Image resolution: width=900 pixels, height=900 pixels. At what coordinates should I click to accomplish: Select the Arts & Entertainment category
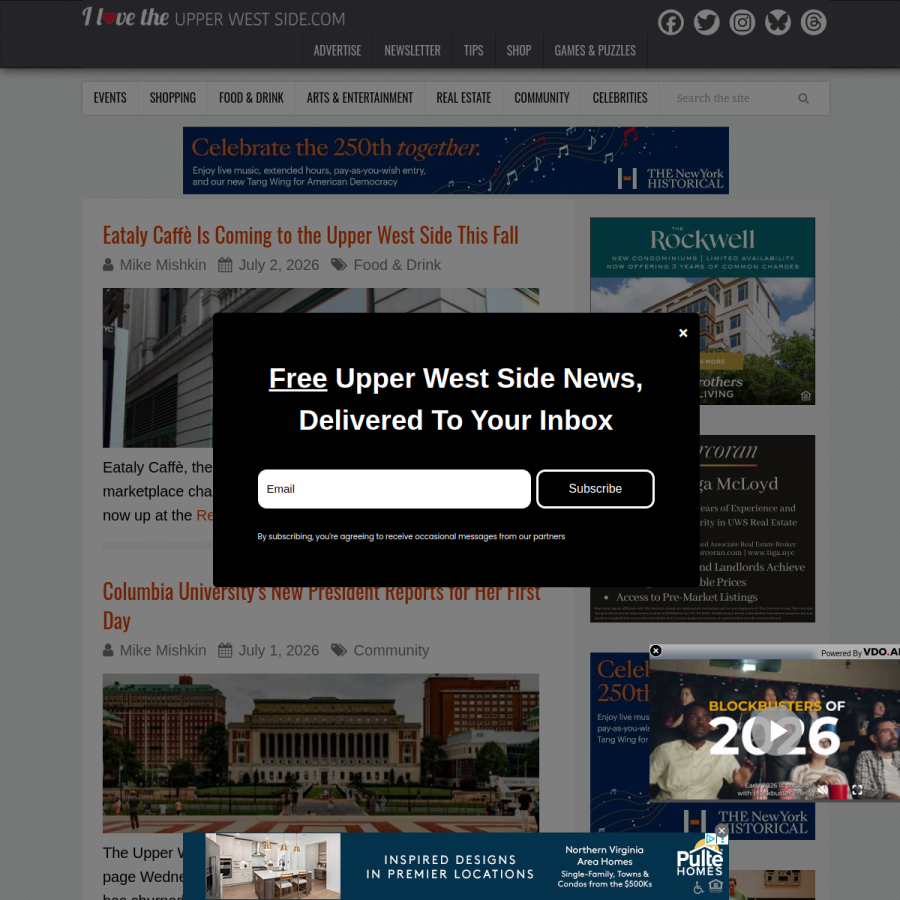[359, 98]
